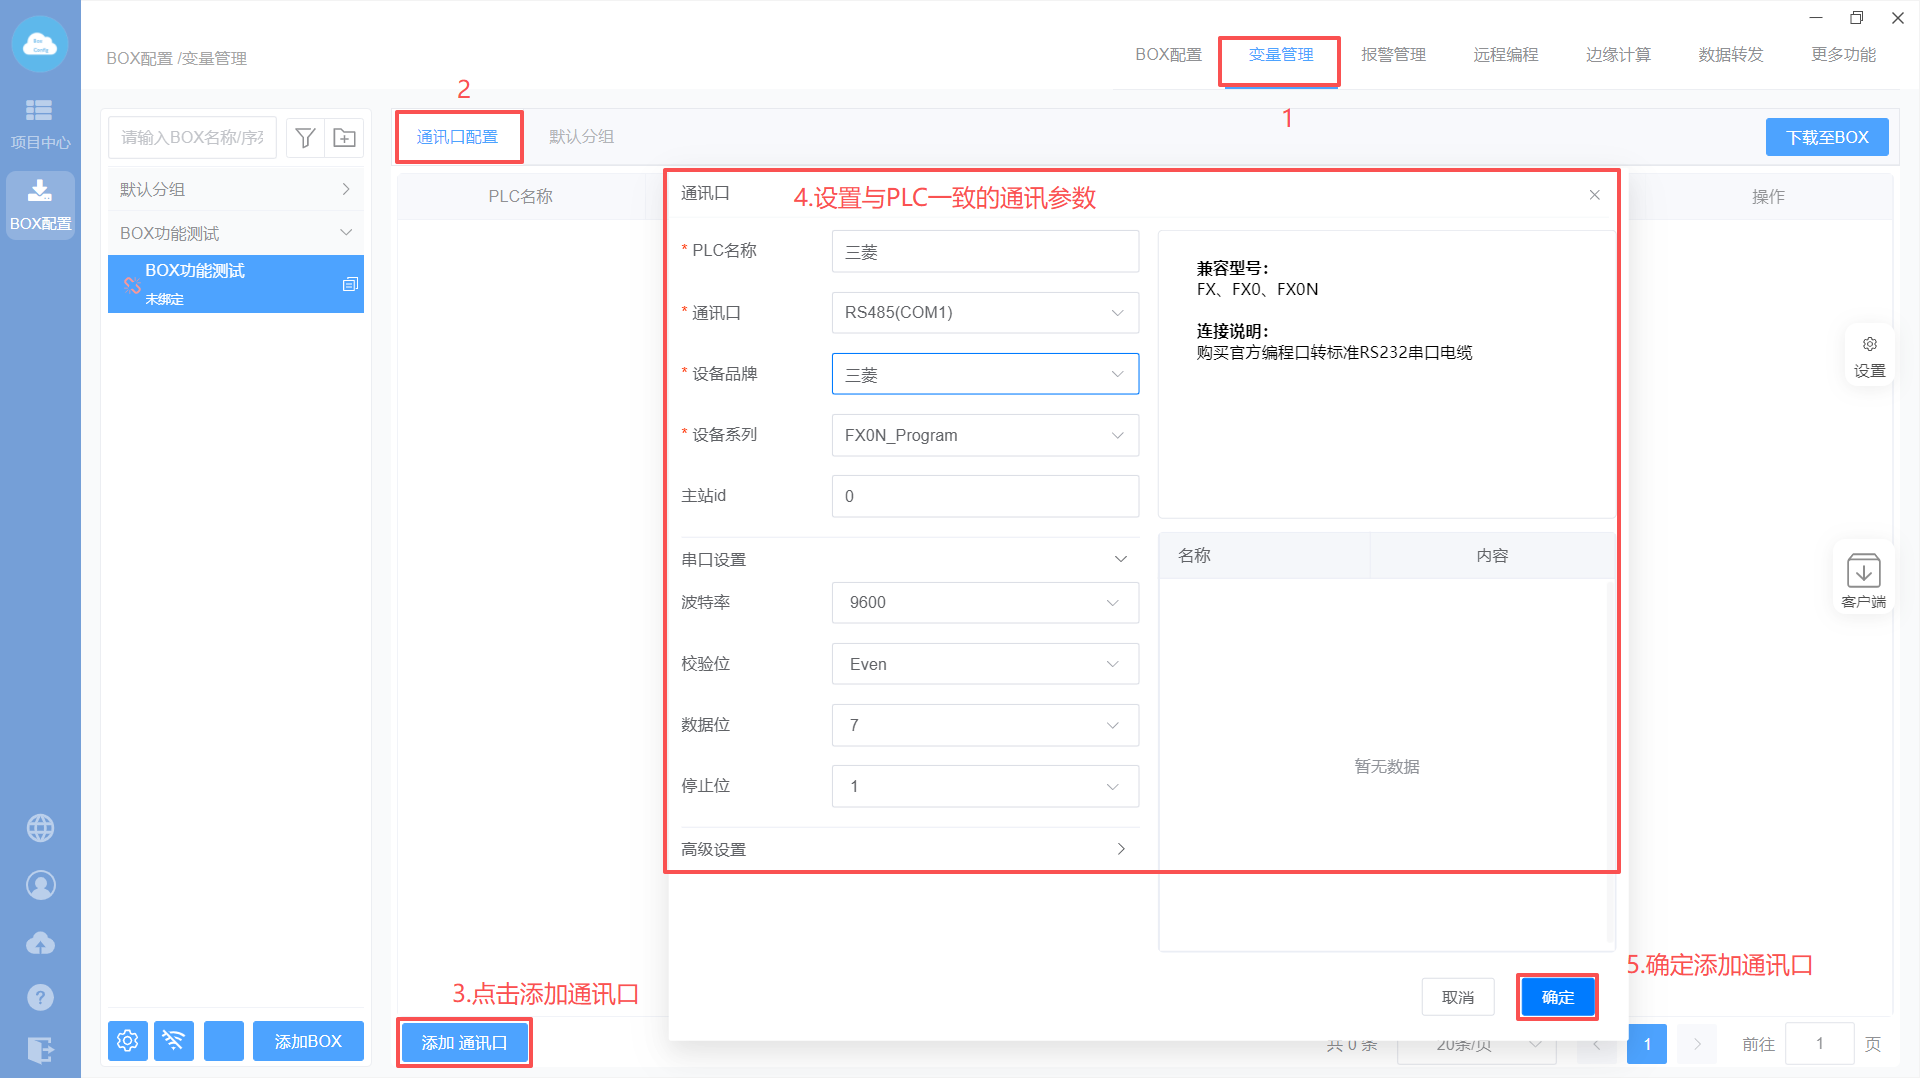Open the 校验位 Even dropdown
1920x1078 pixels.
(984, 665)
